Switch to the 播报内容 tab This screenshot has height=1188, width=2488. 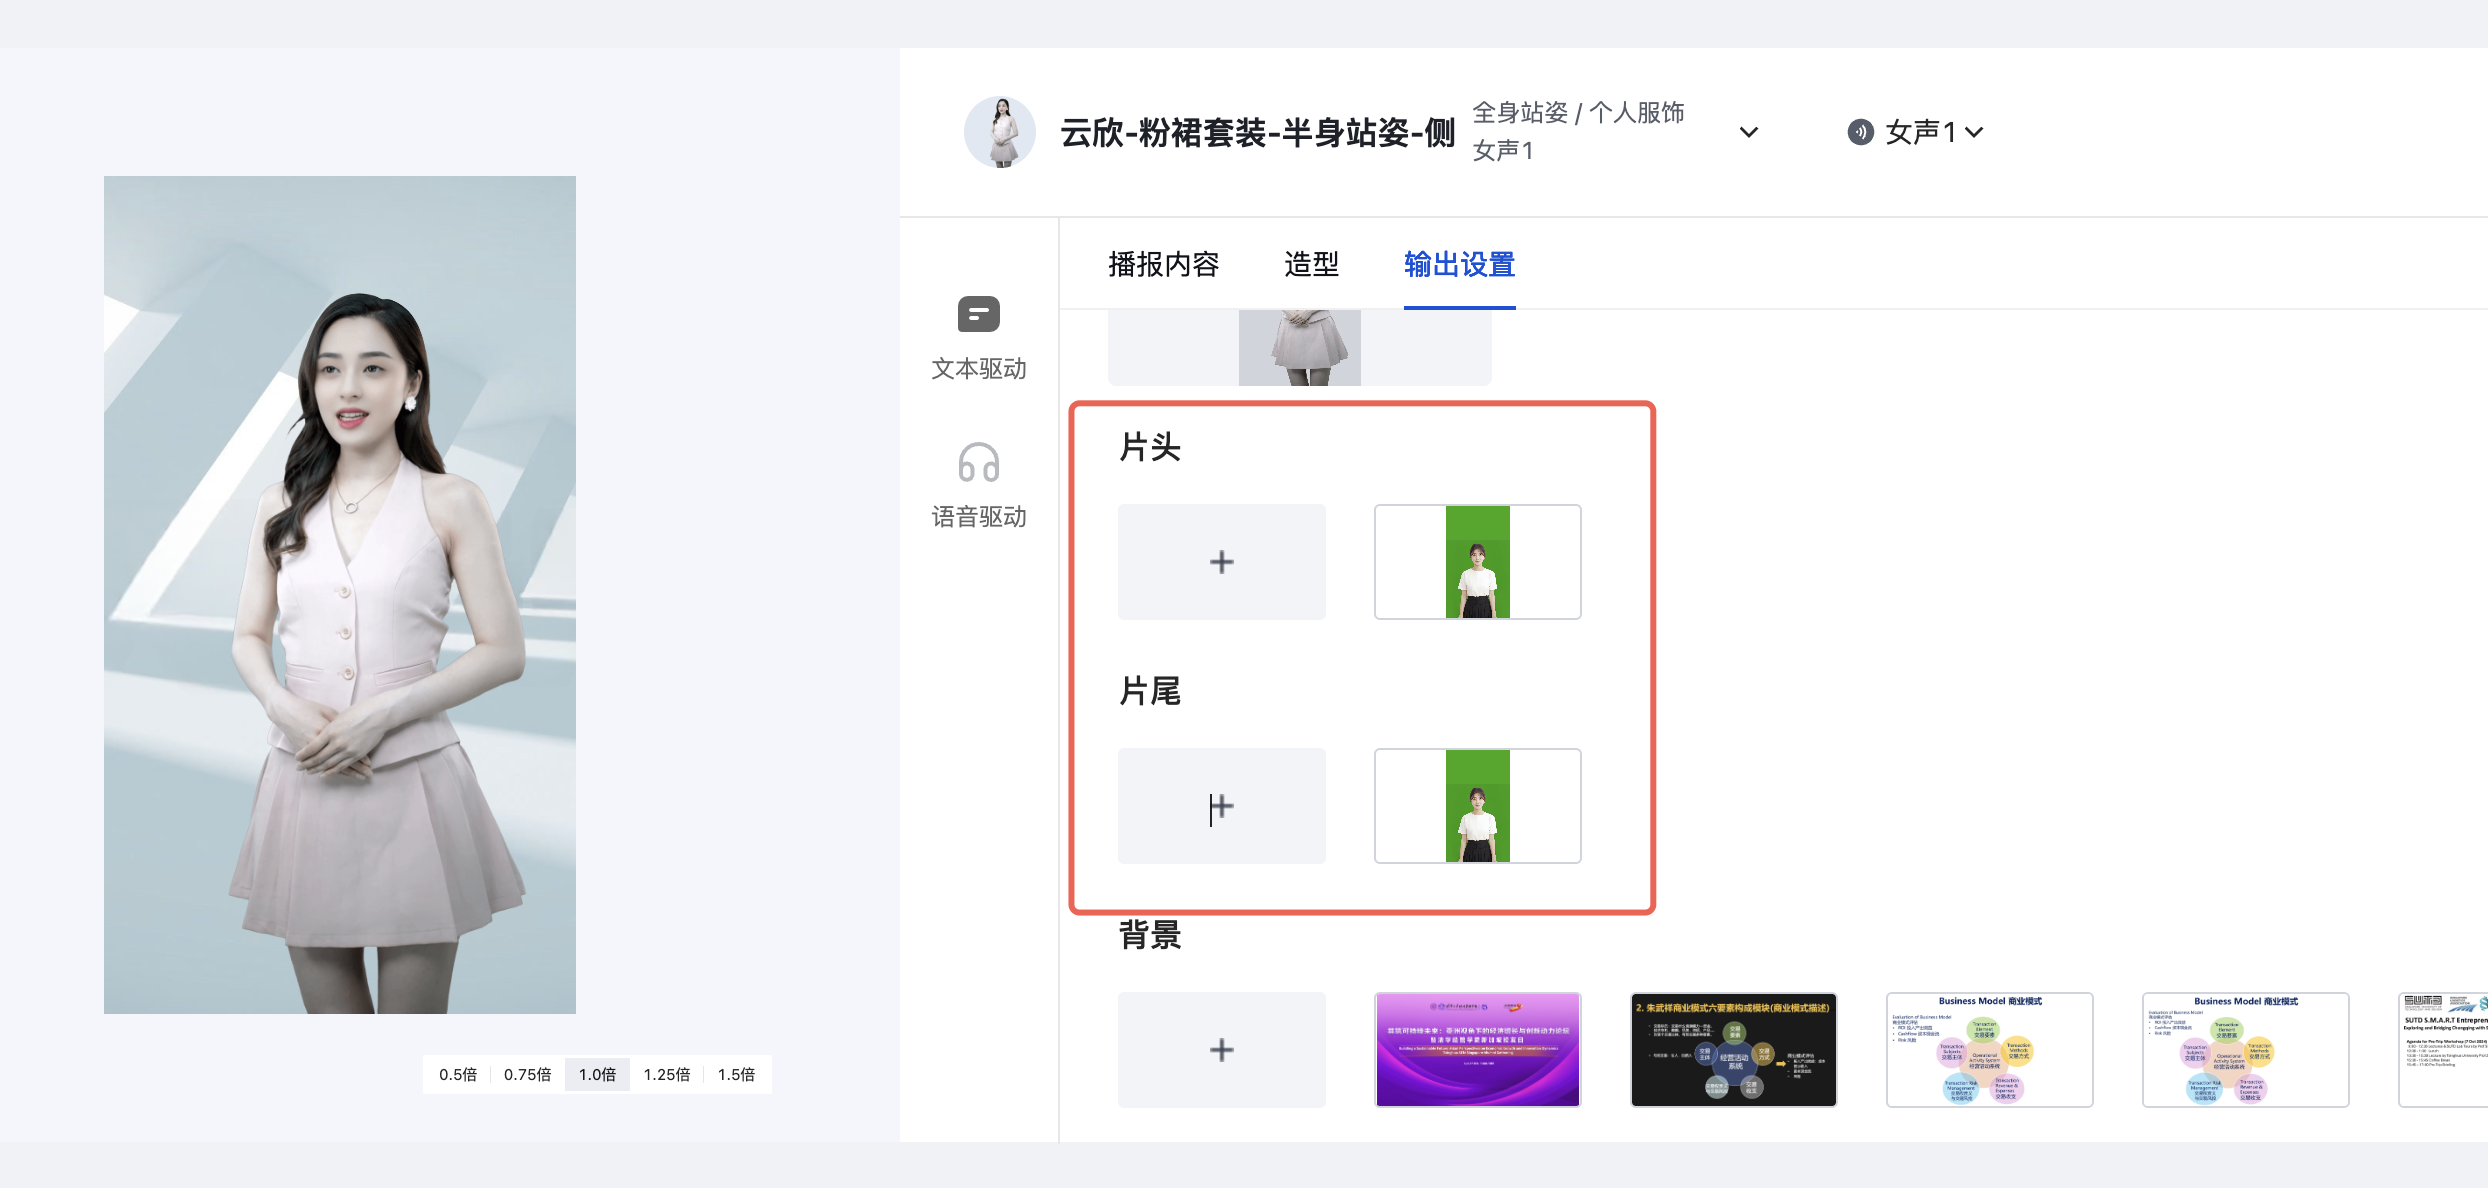[x=1163, y=264]
